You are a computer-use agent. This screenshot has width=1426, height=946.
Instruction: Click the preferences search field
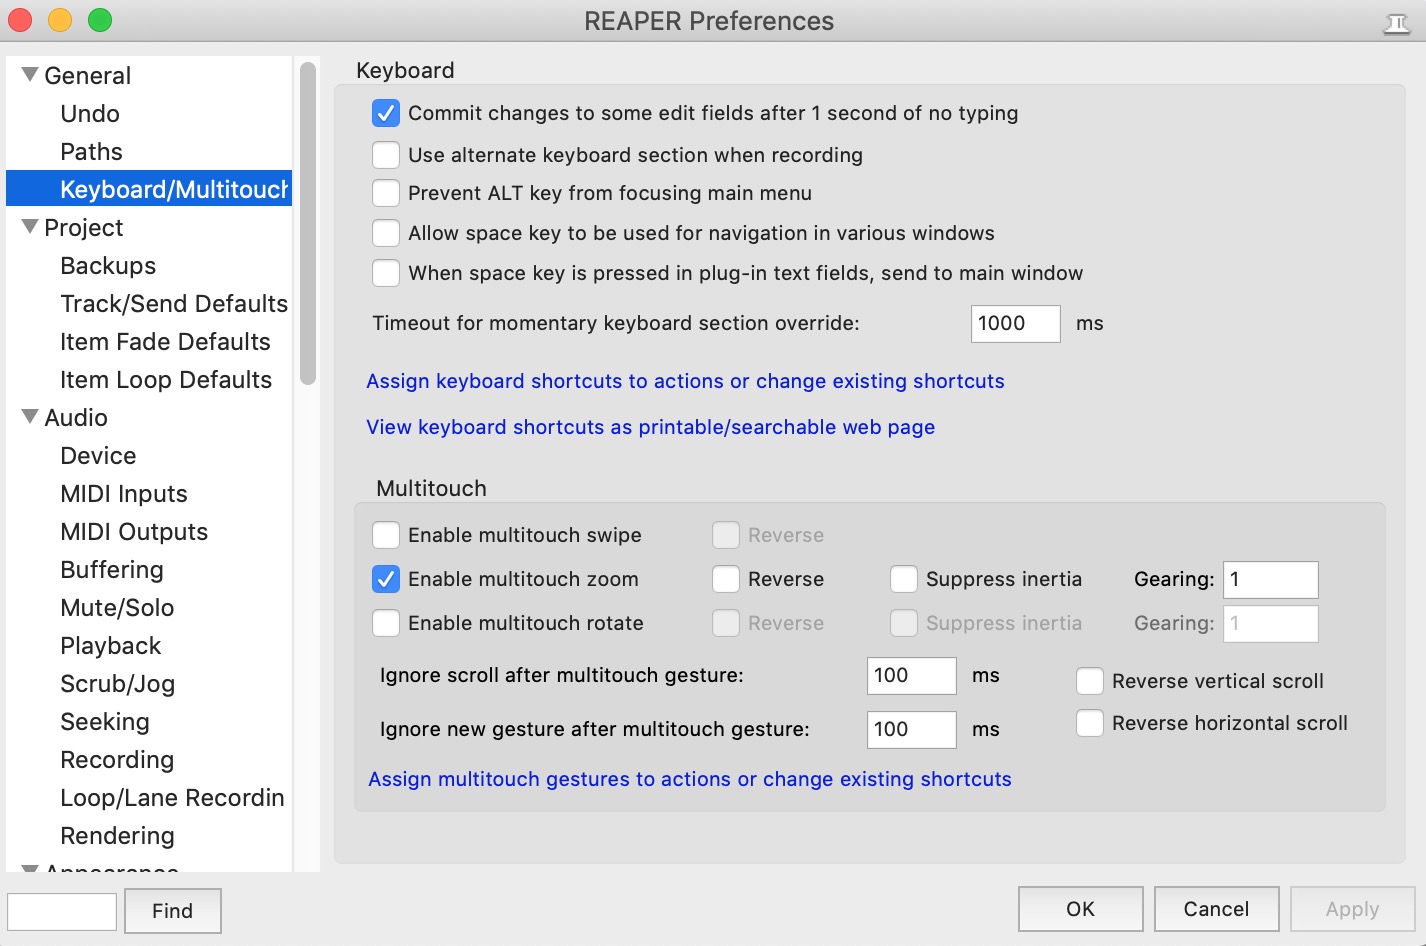[x=62, y=912]
